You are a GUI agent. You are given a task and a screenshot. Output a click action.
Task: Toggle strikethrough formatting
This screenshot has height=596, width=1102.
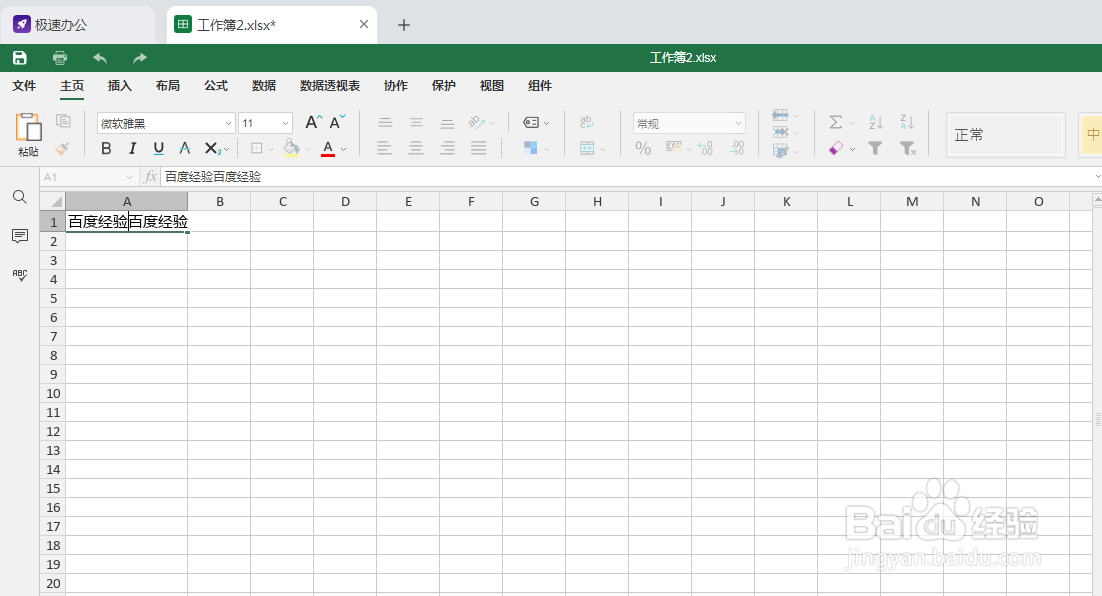click(x=185, y=148)
